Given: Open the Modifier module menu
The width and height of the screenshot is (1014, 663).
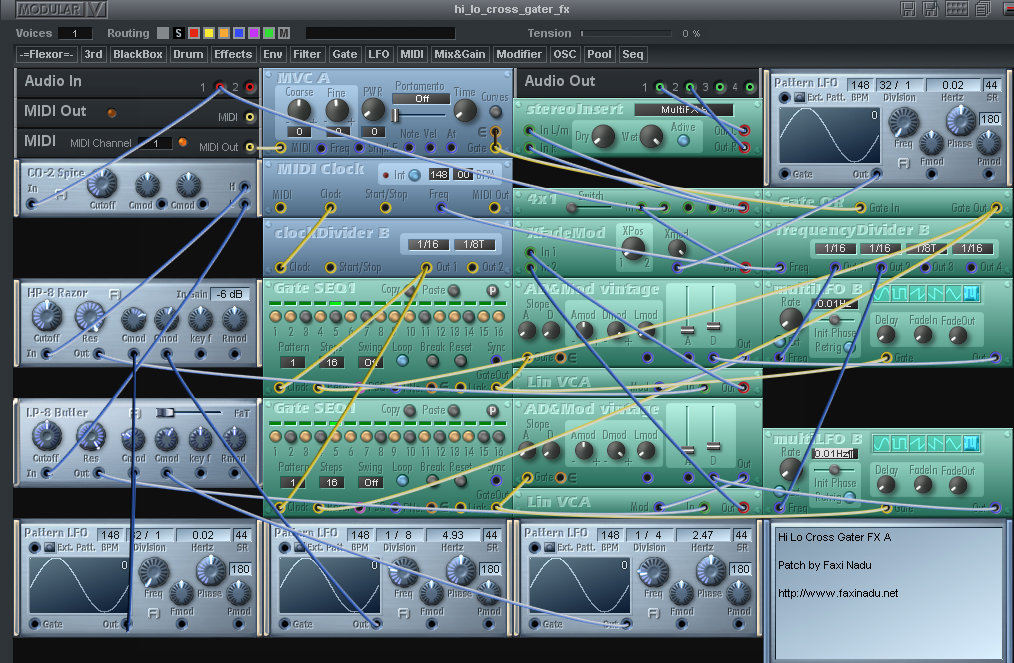Looking at the screenshot, I should (x=519, y=54).
